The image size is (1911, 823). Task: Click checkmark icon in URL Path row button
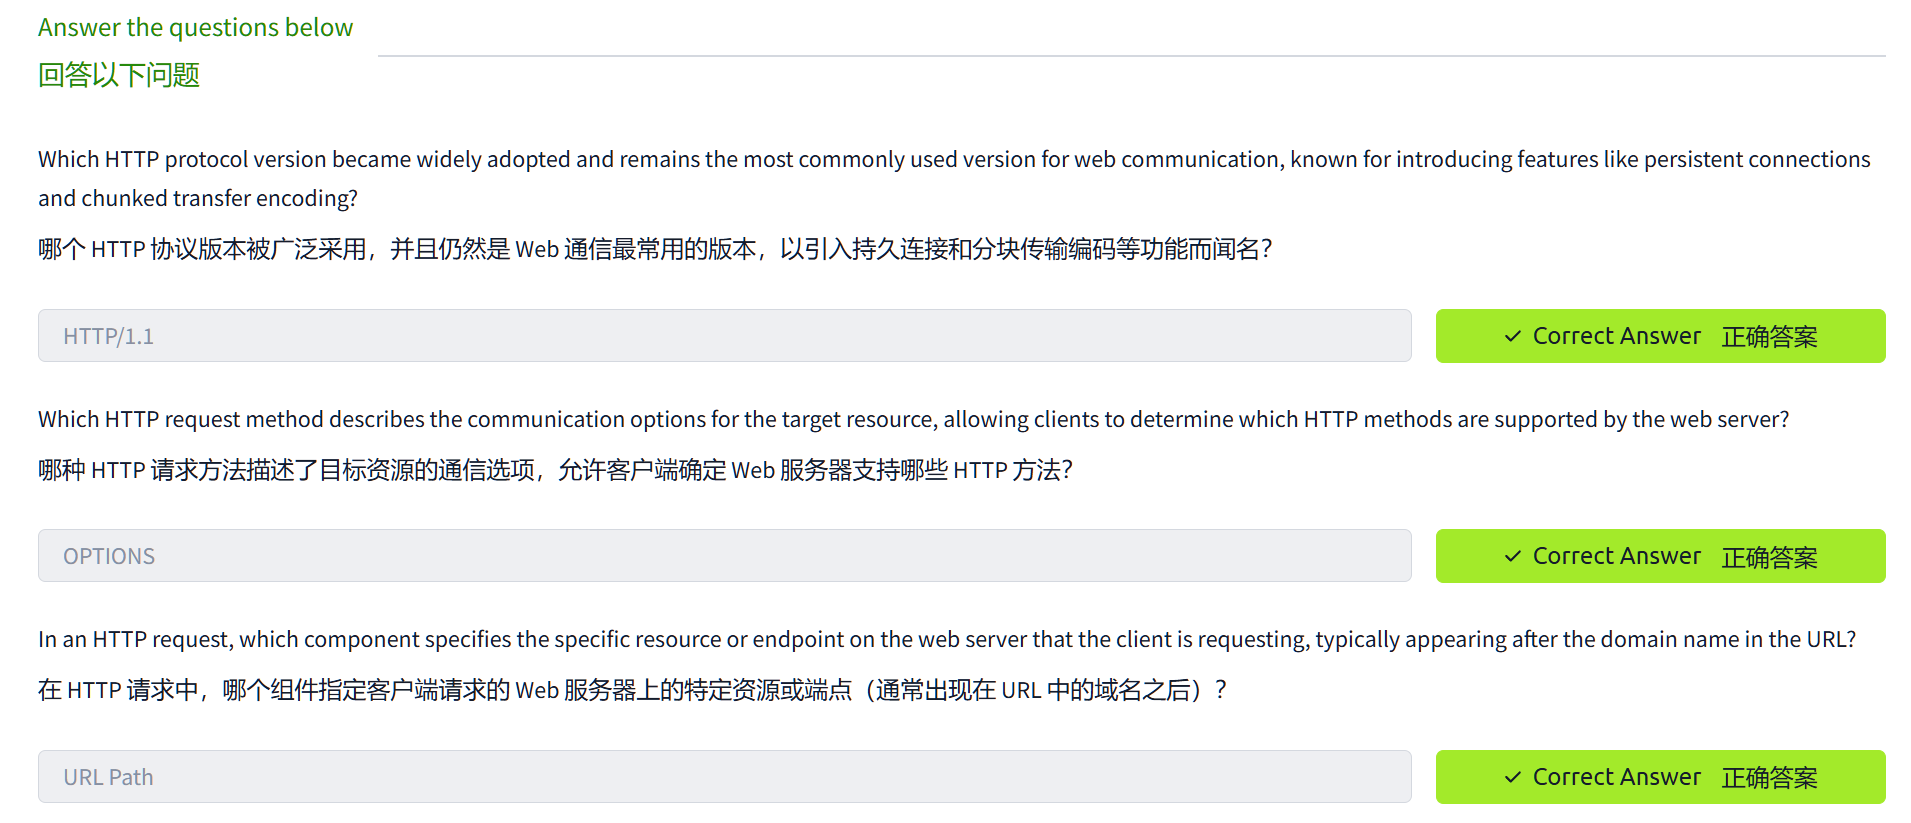coord(1513,778)
